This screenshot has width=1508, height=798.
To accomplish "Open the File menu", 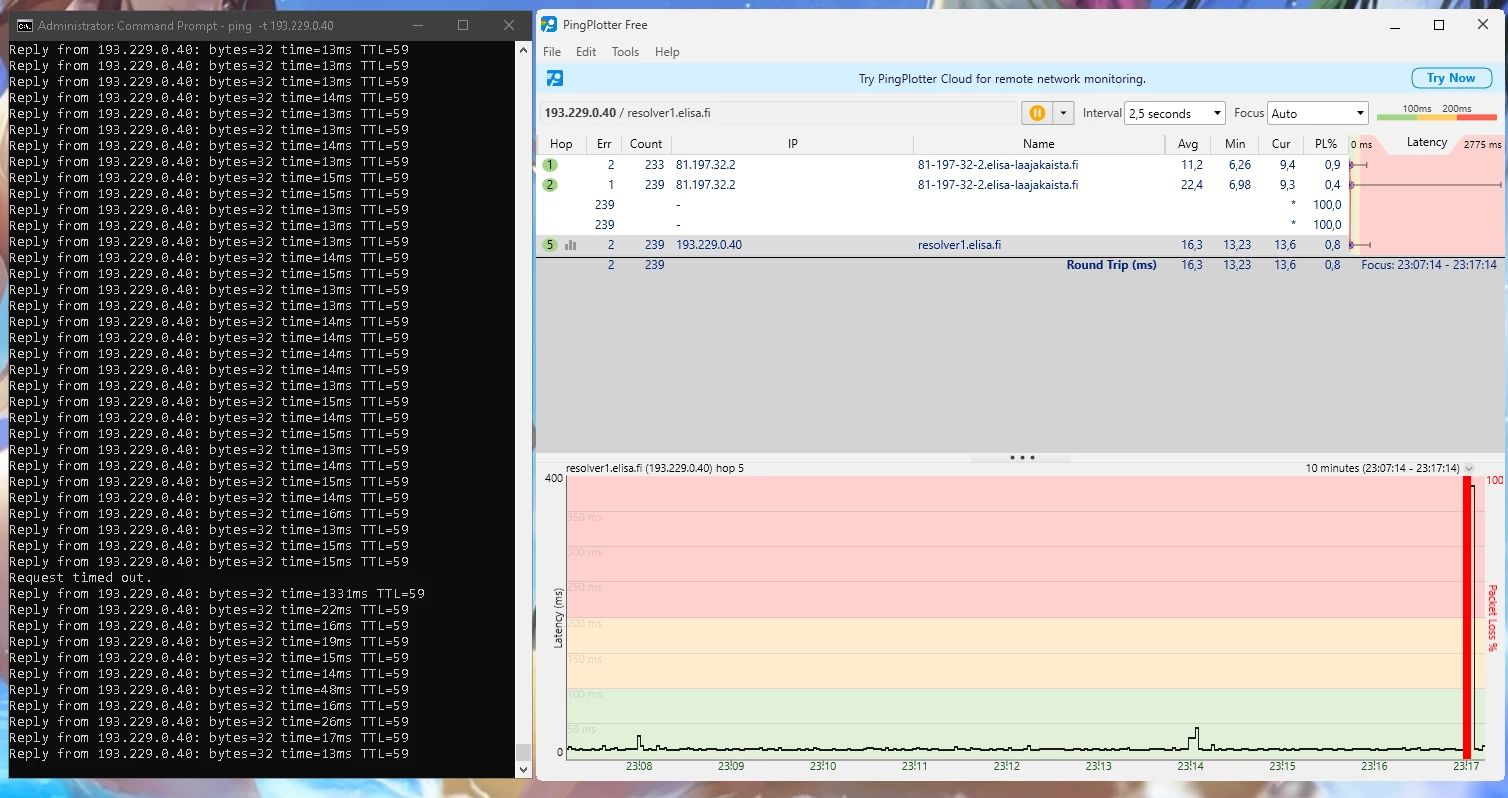I will [x=552, y=52].
